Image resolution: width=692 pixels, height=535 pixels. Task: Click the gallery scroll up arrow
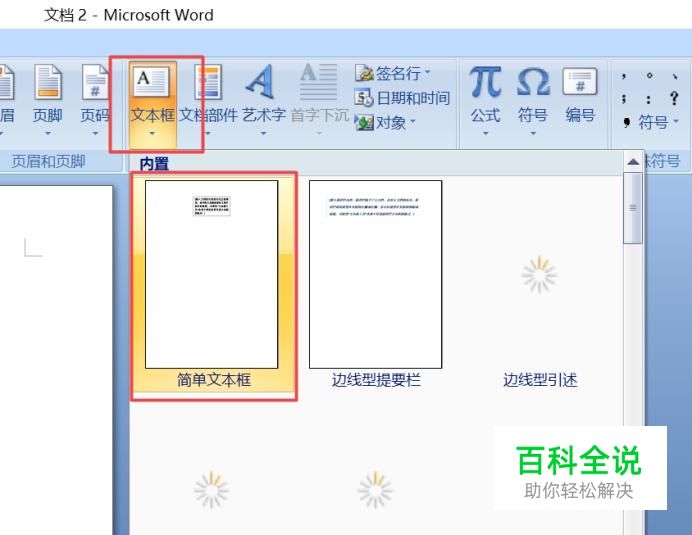click(633, 162)
